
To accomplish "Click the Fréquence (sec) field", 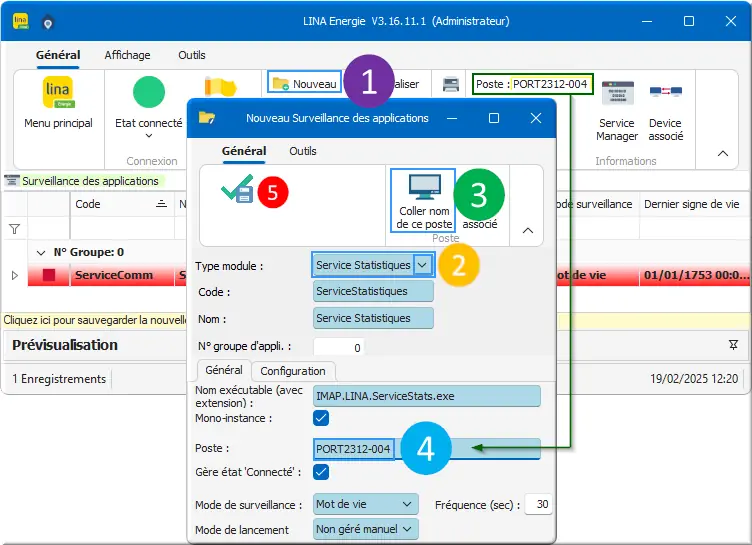I will pyautogui.click(x=538, y=504).
